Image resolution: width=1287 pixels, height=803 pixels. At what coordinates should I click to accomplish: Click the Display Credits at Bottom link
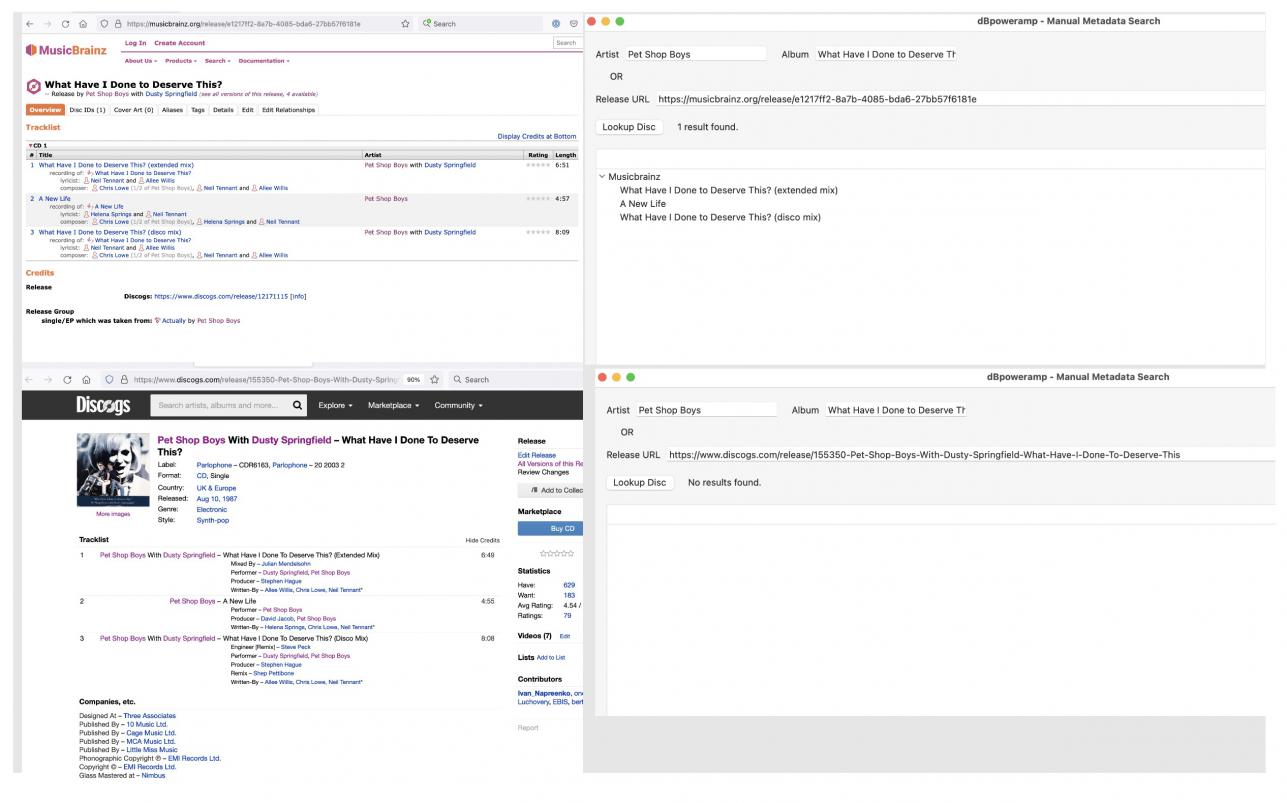point(536,136)
